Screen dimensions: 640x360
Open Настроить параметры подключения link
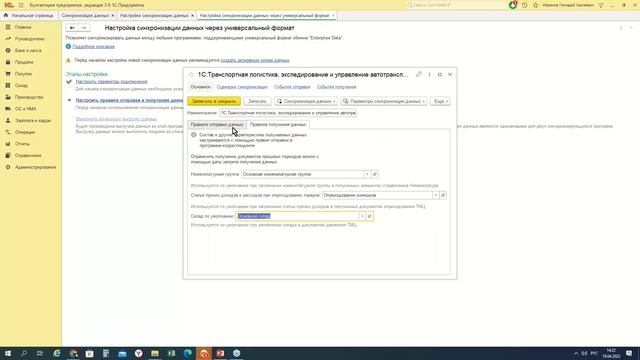pyautogui.click(x=111, y=82)
